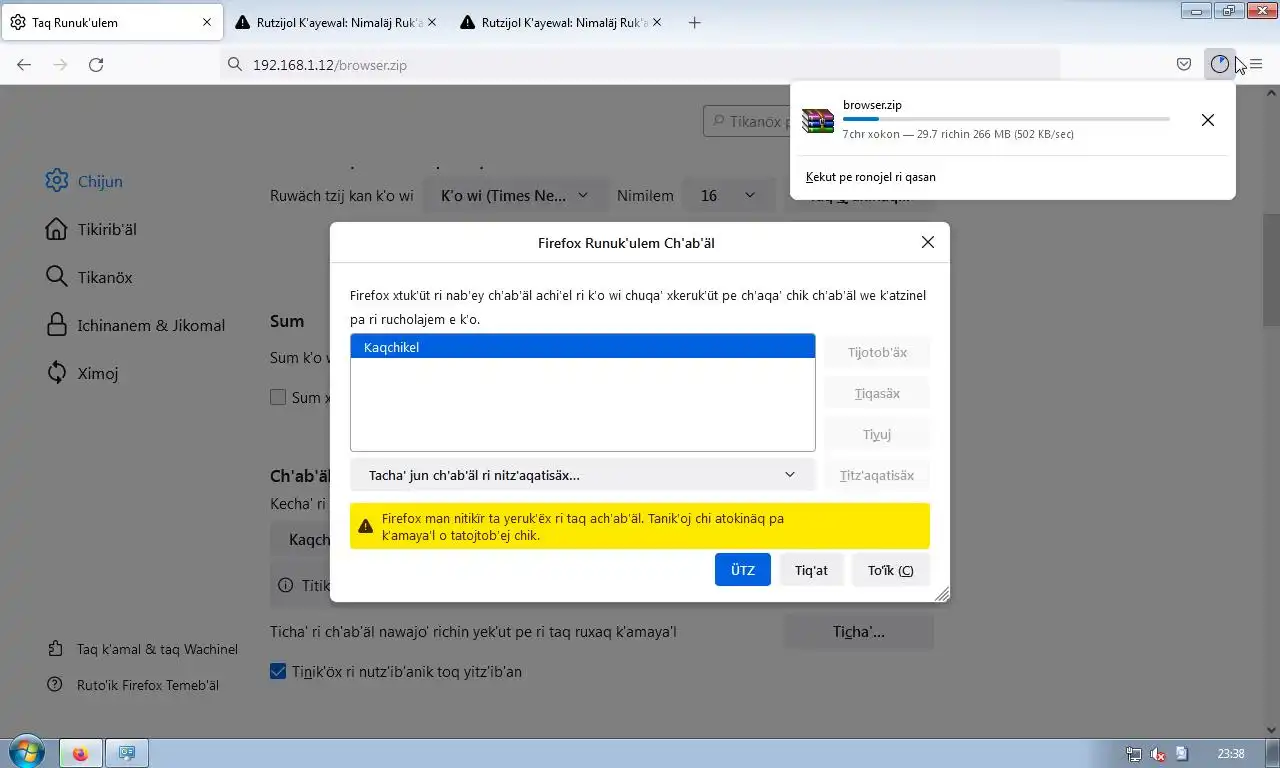Image resolution: width=1280 pixels, height=768 pixels.
Task: Open a new browser tab
Action: pyautogui.click(x=695, y=22)
